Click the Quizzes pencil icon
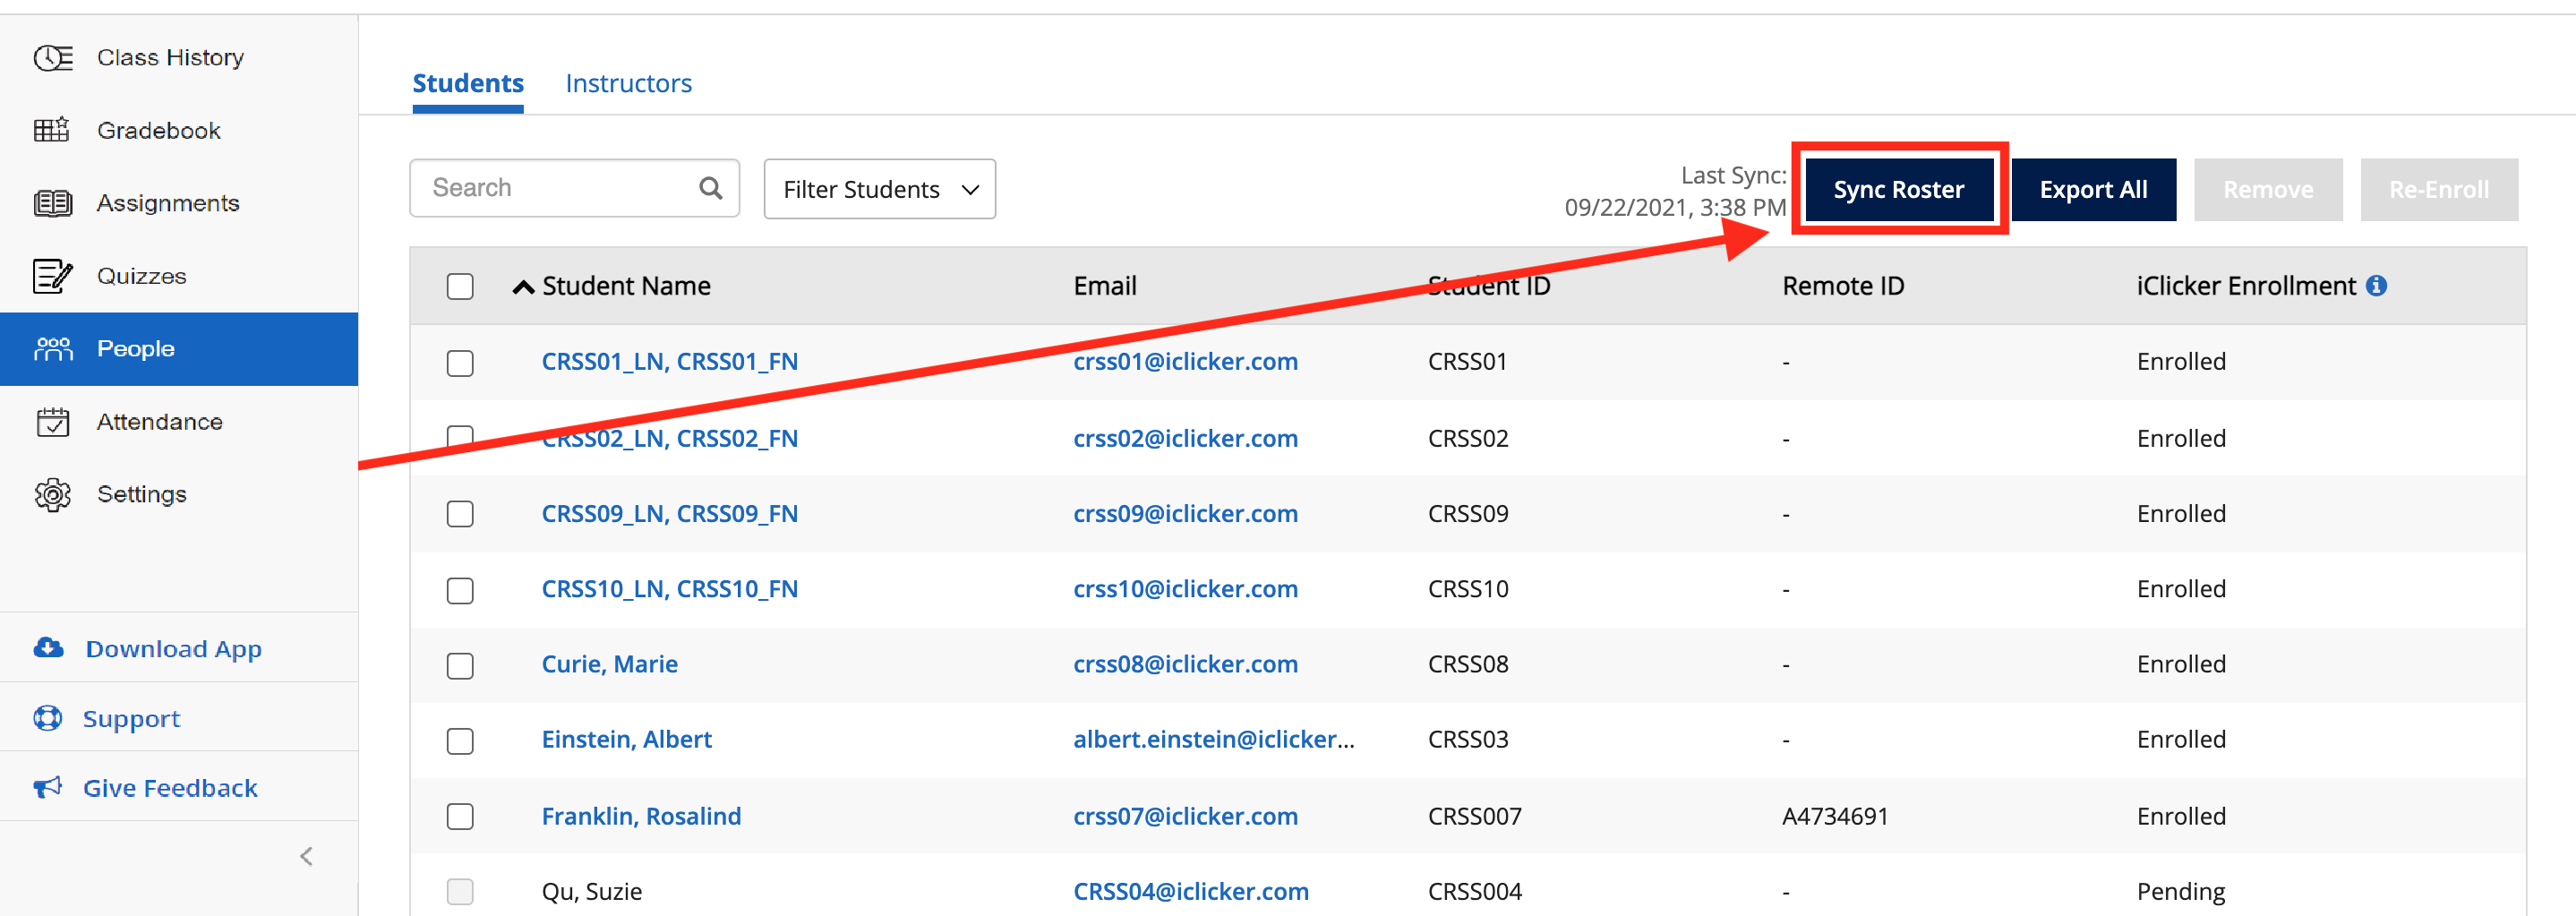 point(52,276)
